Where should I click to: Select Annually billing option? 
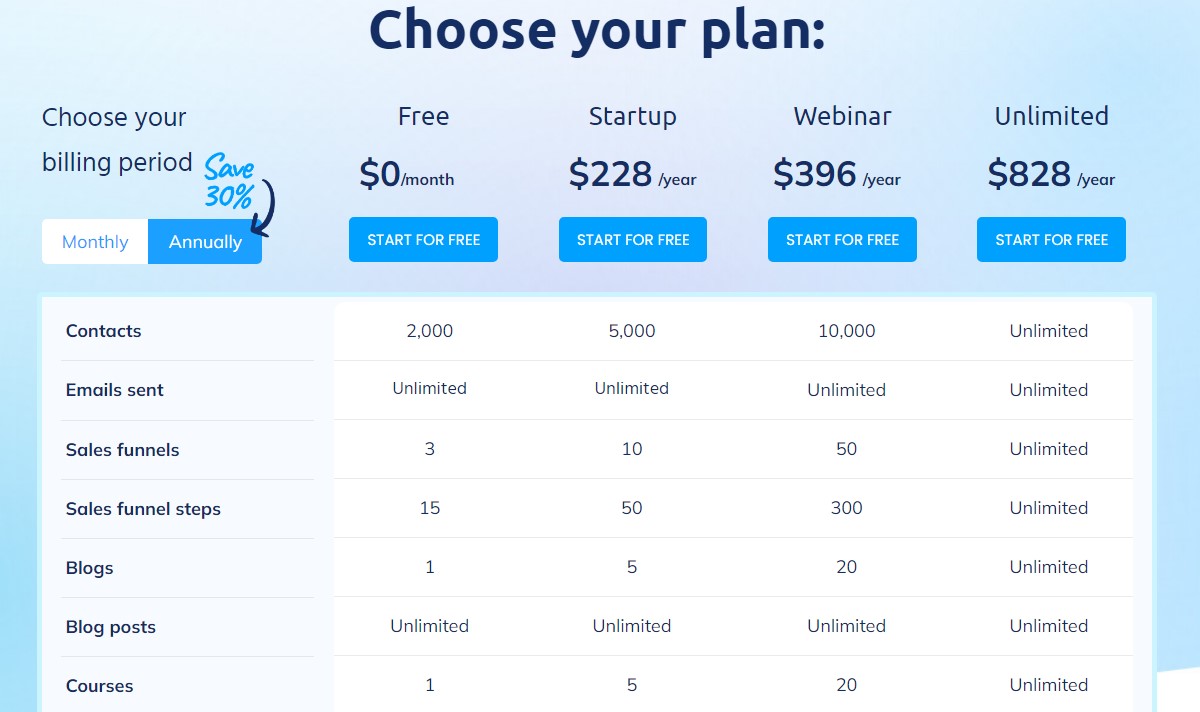pyautogui.click(x=205, y=242)
